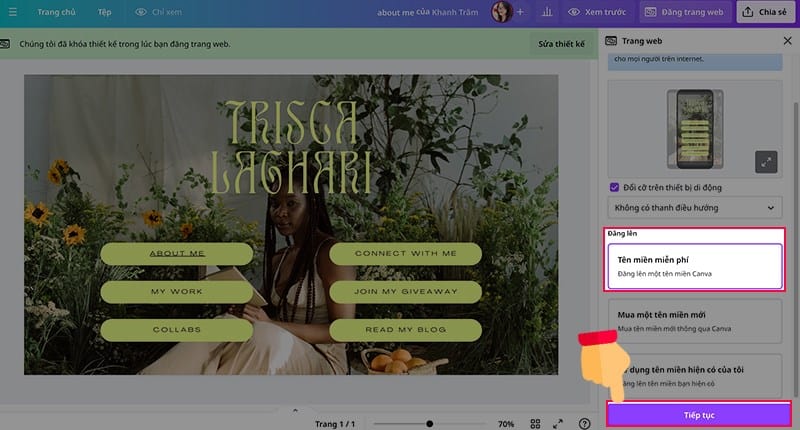The width and height of the screenshot is (800, 430).
Task: Click the Tiếp tục button
Action: 699,414
